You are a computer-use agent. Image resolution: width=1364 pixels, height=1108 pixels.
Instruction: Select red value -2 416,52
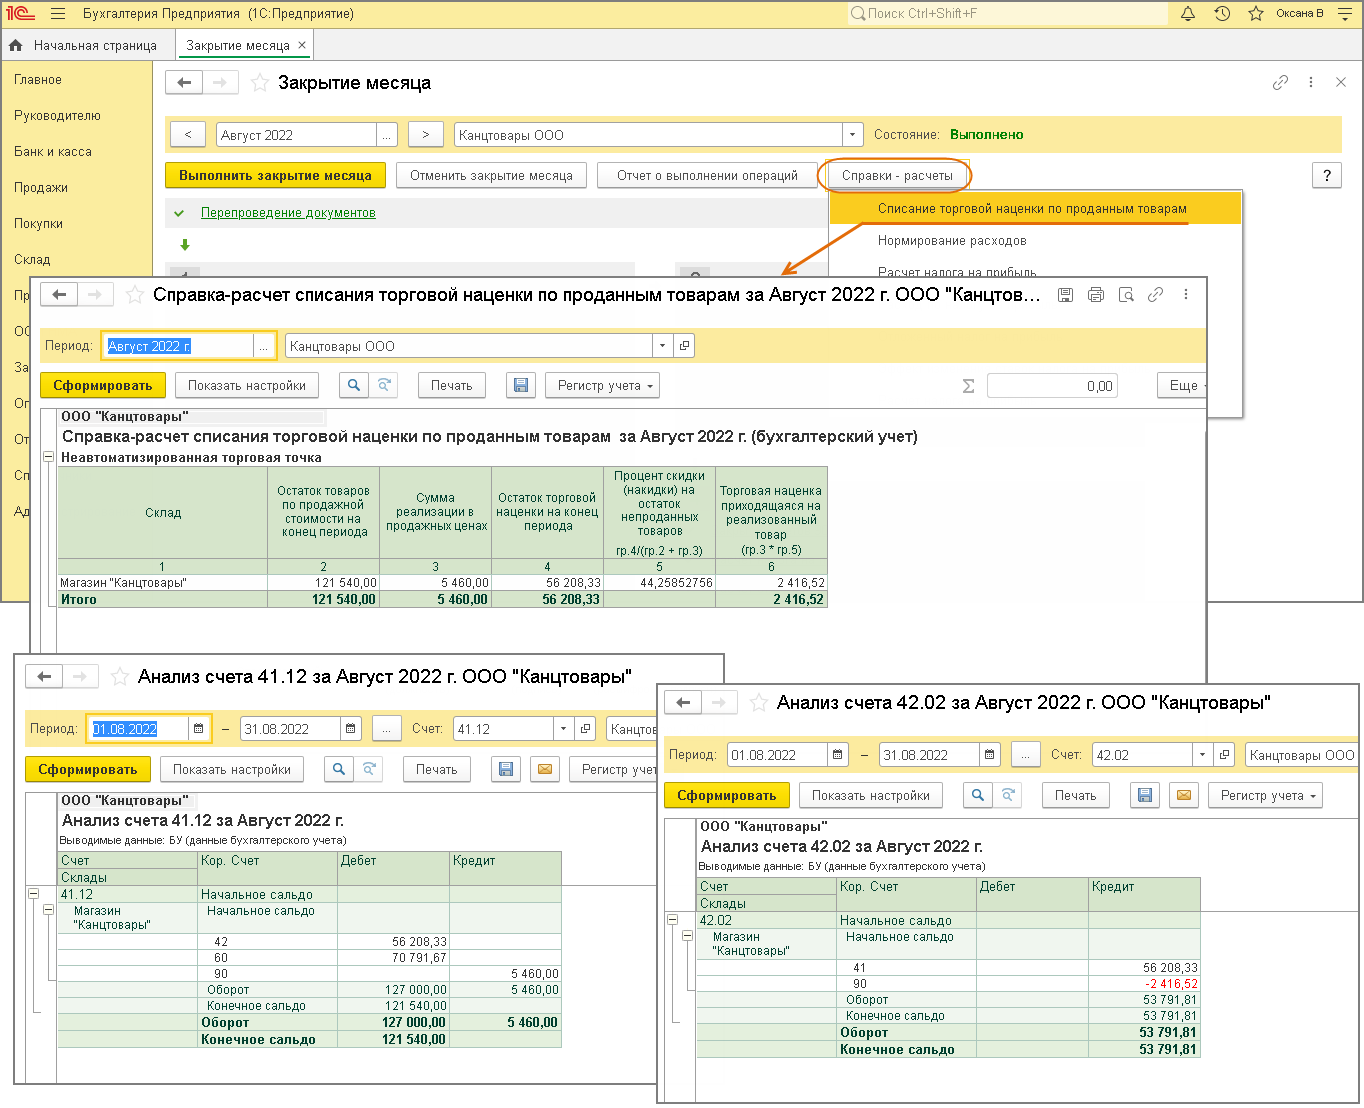pos(1144,984)
